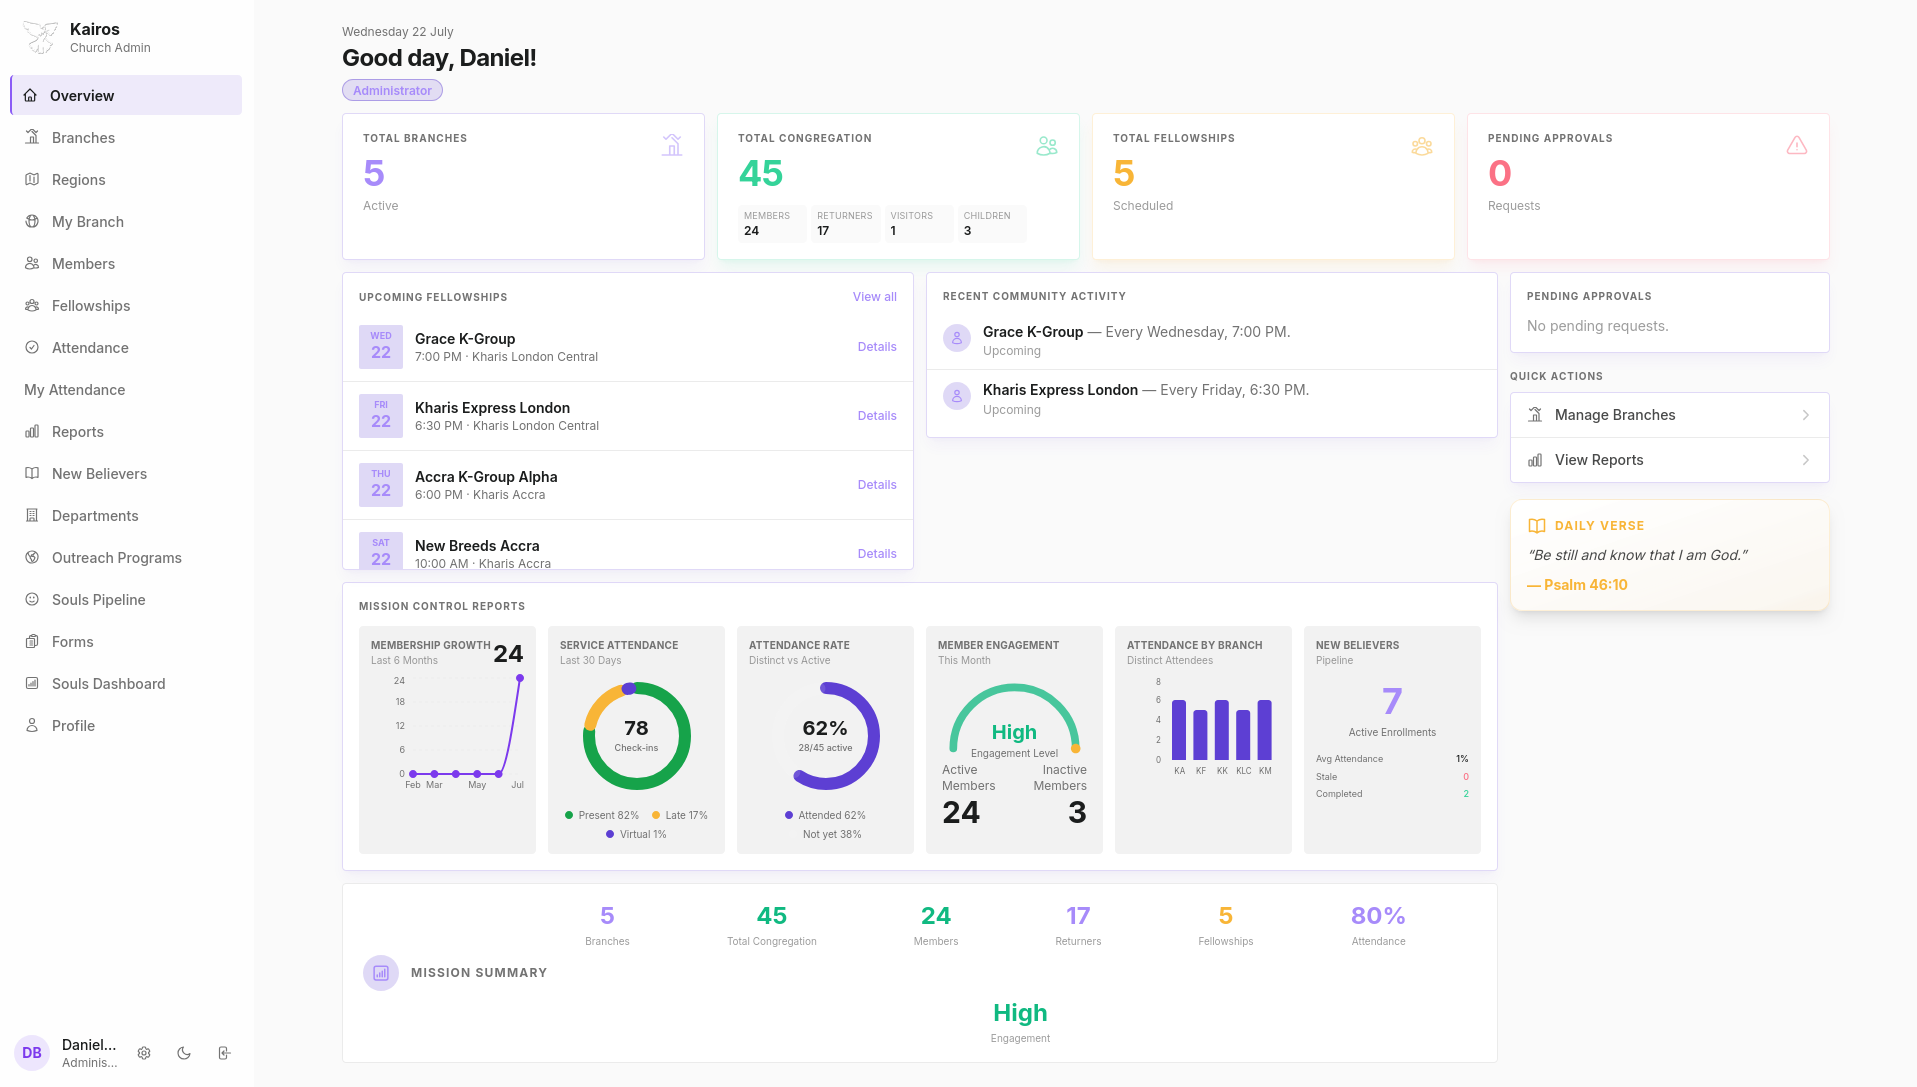This screenshot has width=1917, height=1087.
Task: Click the Departments building icon
Action: pos(32,515)
